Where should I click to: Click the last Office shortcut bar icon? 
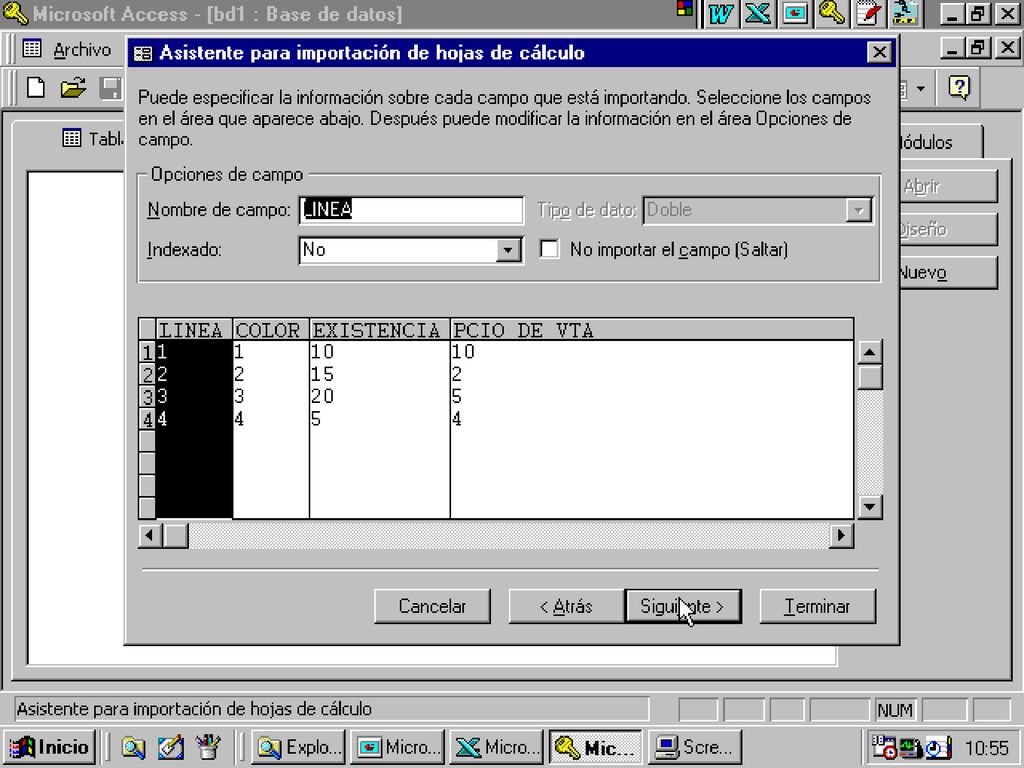point(906,13)
